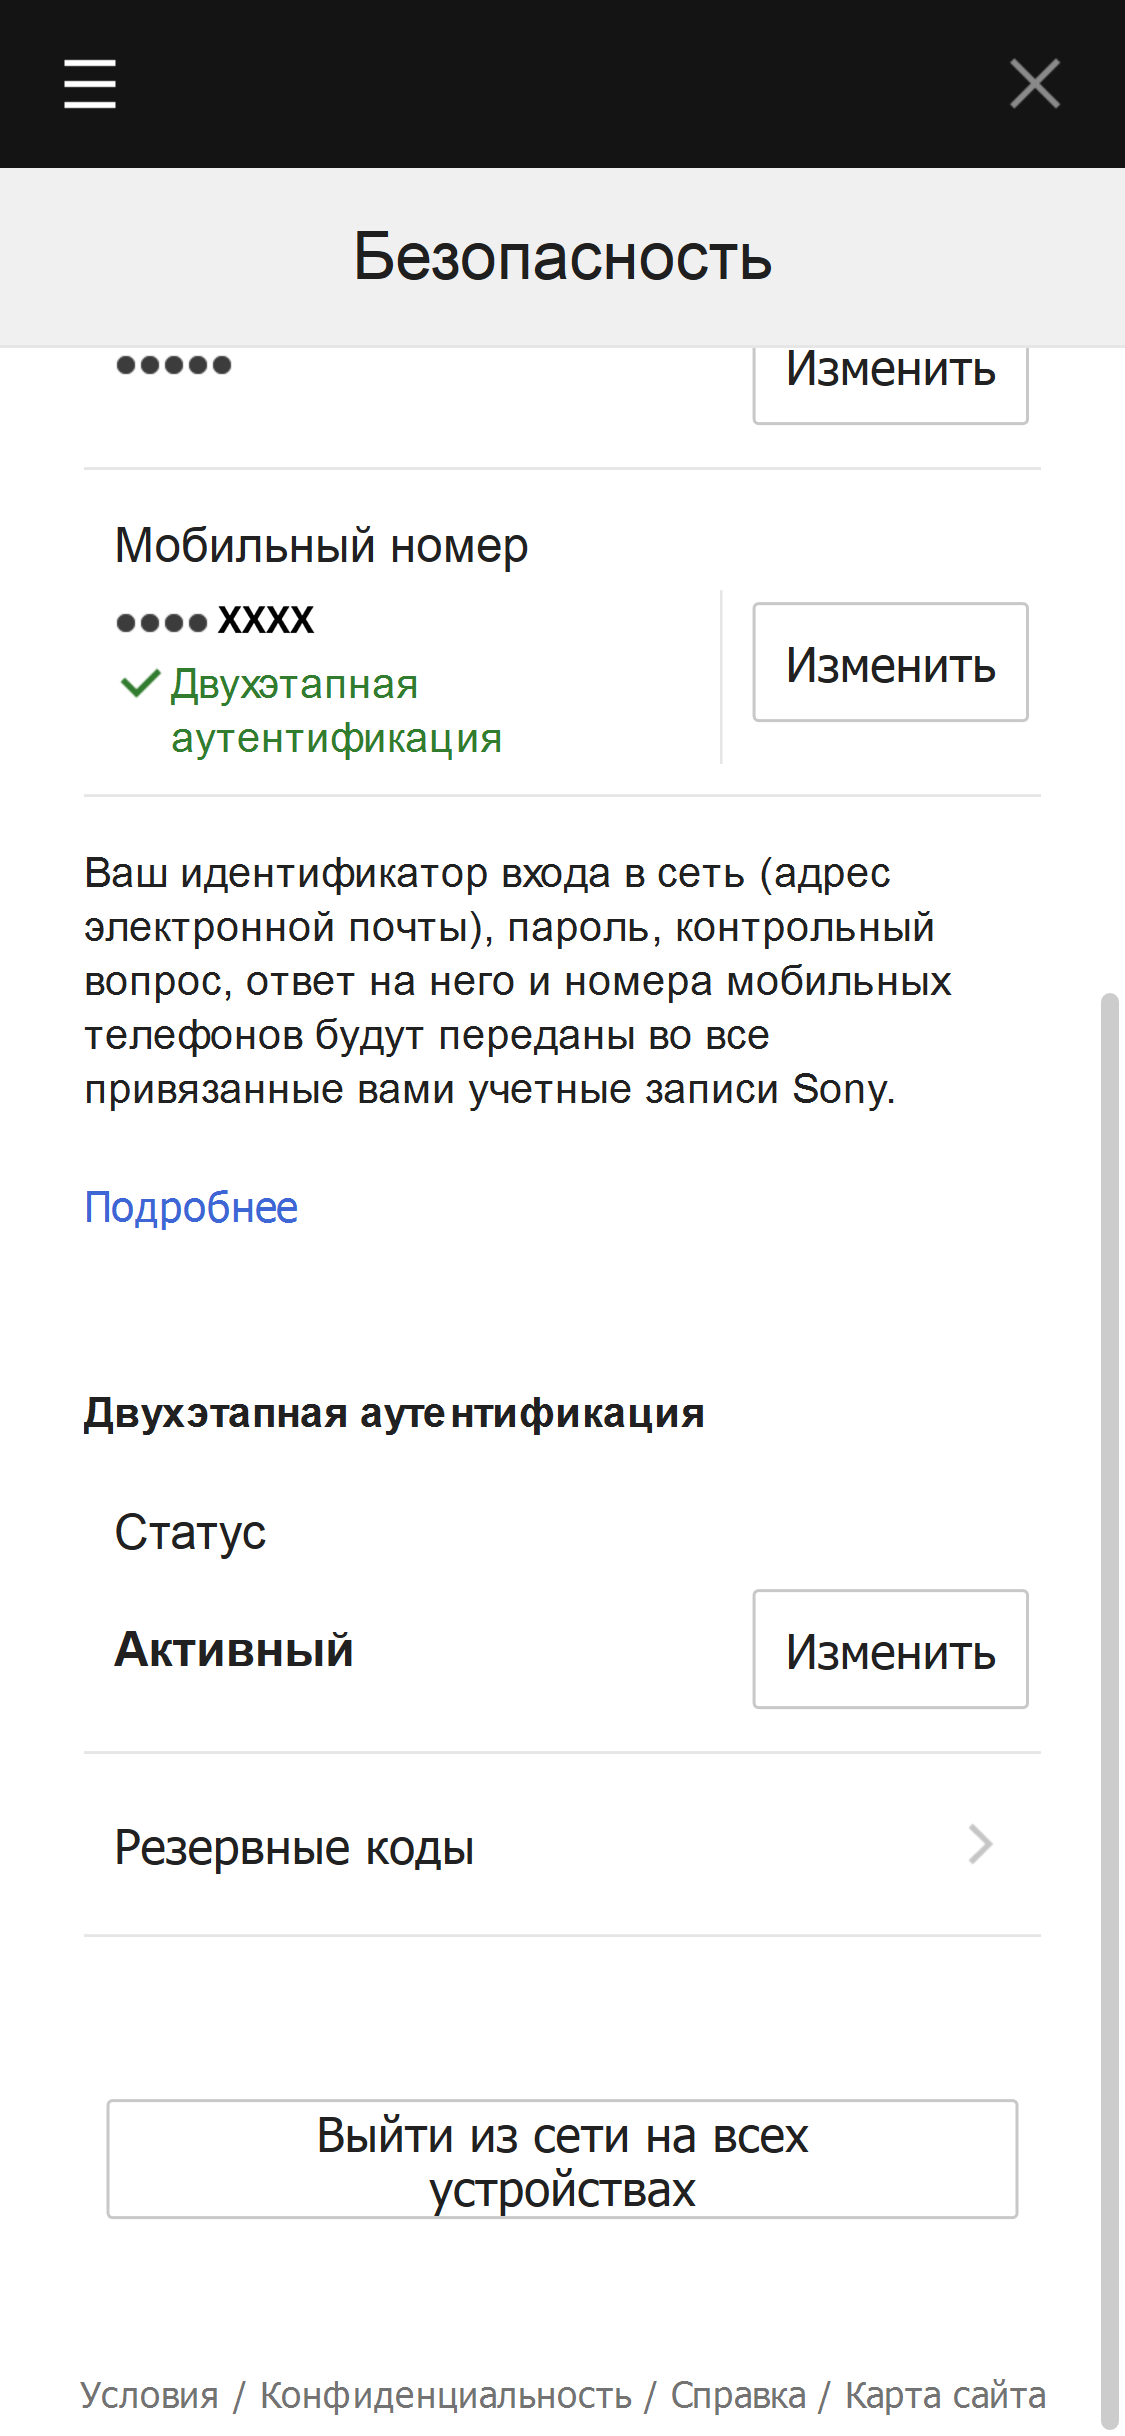Expand the Резервные коды chevron arrow
This screenshot has height=2436, width=1125.
point(980,1845)
